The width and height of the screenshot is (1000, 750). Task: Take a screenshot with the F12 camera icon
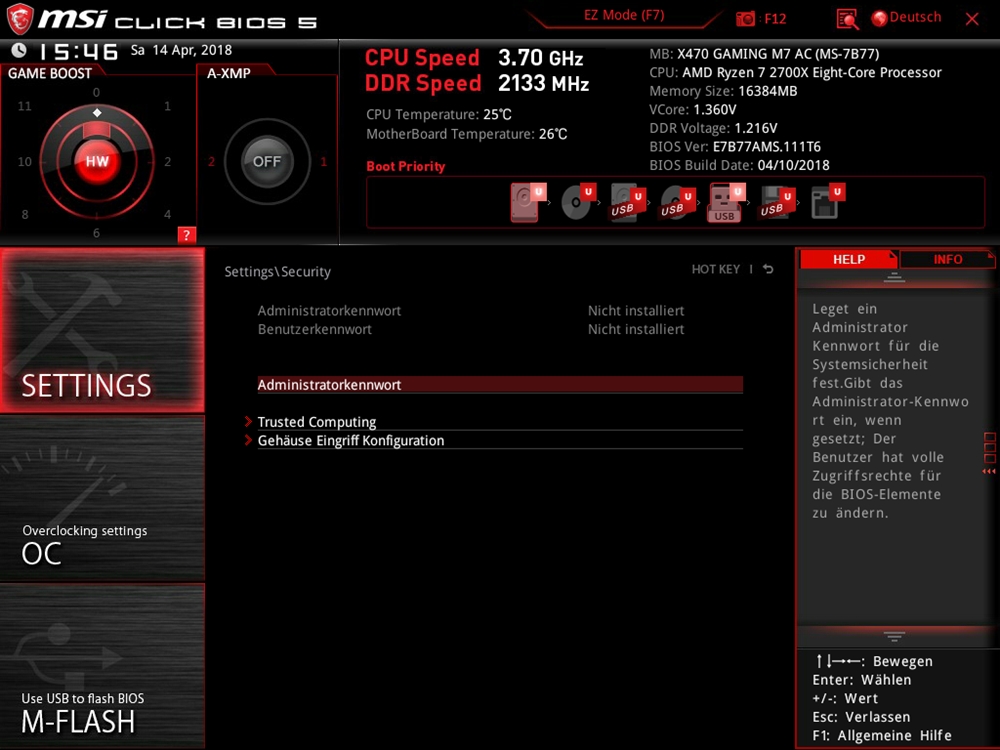tap(745, 19)
